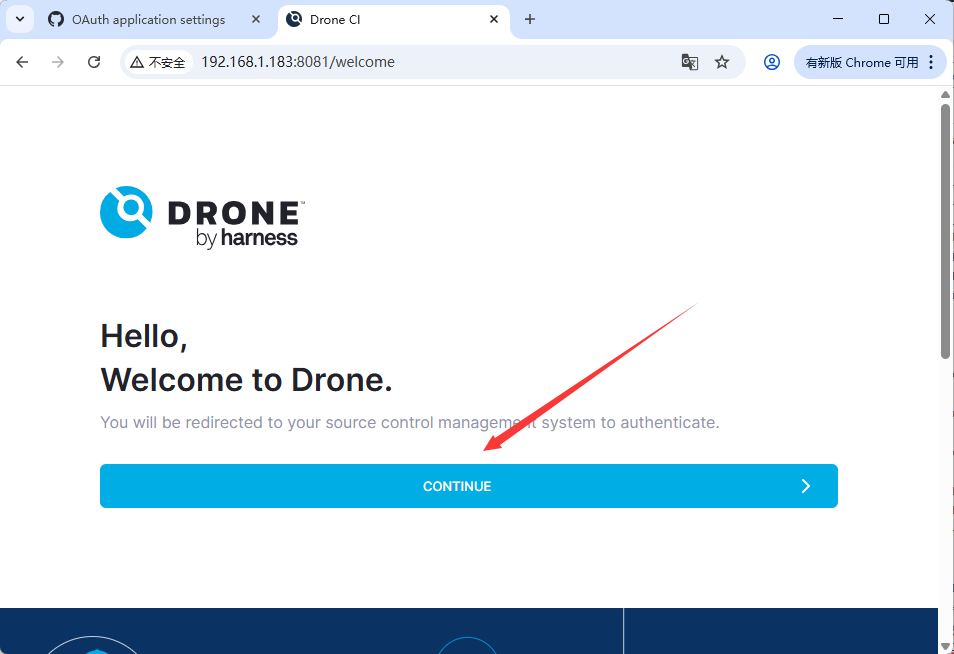Close the OAuth application settings tab

[256, 19]
